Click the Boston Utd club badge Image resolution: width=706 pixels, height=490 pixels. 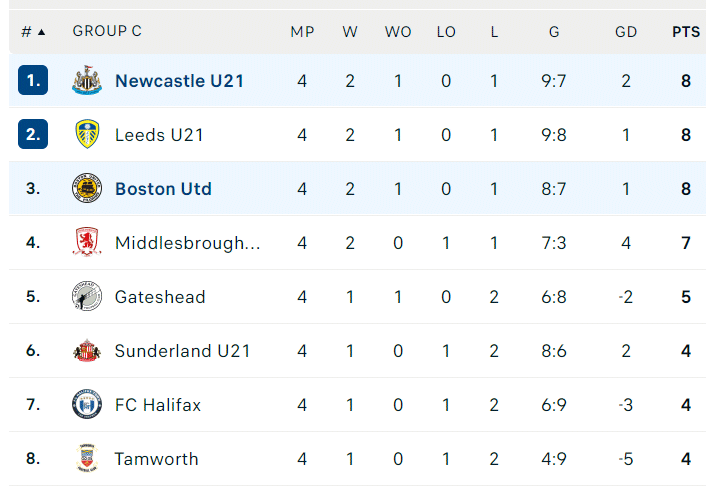(x=87, y=188)
